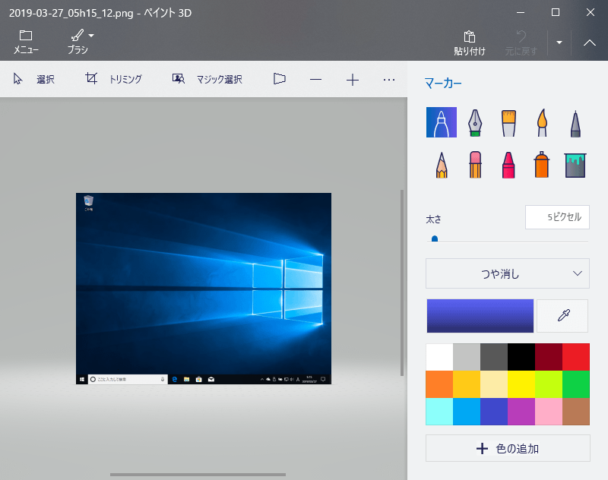Click the 太さ thickness slider handle
This screenshot has width=608, height=480.
tap(435, 239)
